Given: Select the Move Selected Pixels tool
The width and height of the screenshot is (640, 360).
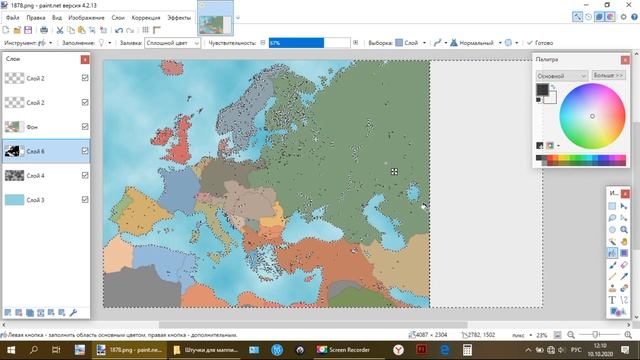Looking at the screenshot, I should point(624,206).
